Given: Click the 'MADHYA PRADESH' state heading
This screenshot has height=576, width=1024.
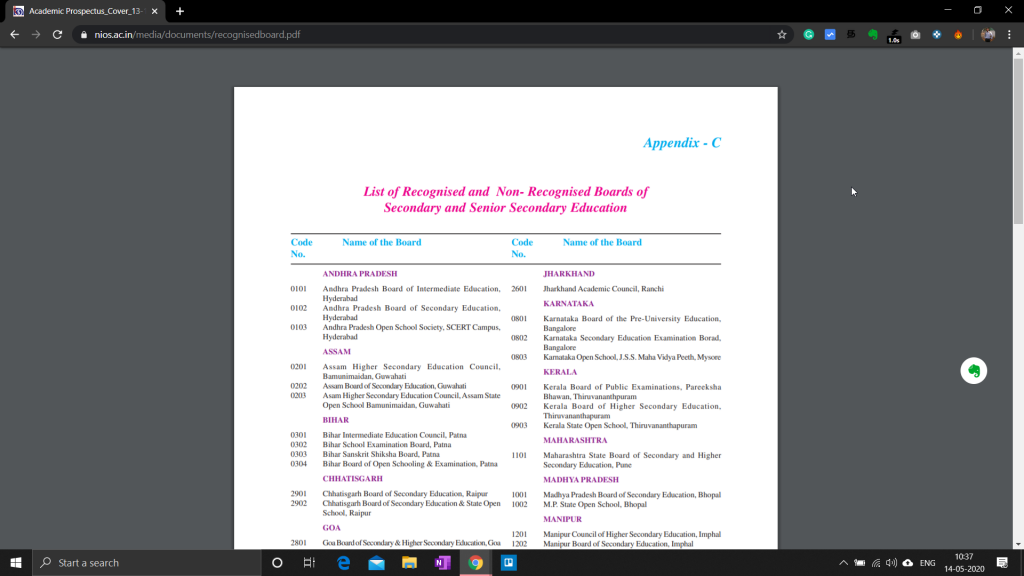Looking at the screenshot, I should click(581, 479).
